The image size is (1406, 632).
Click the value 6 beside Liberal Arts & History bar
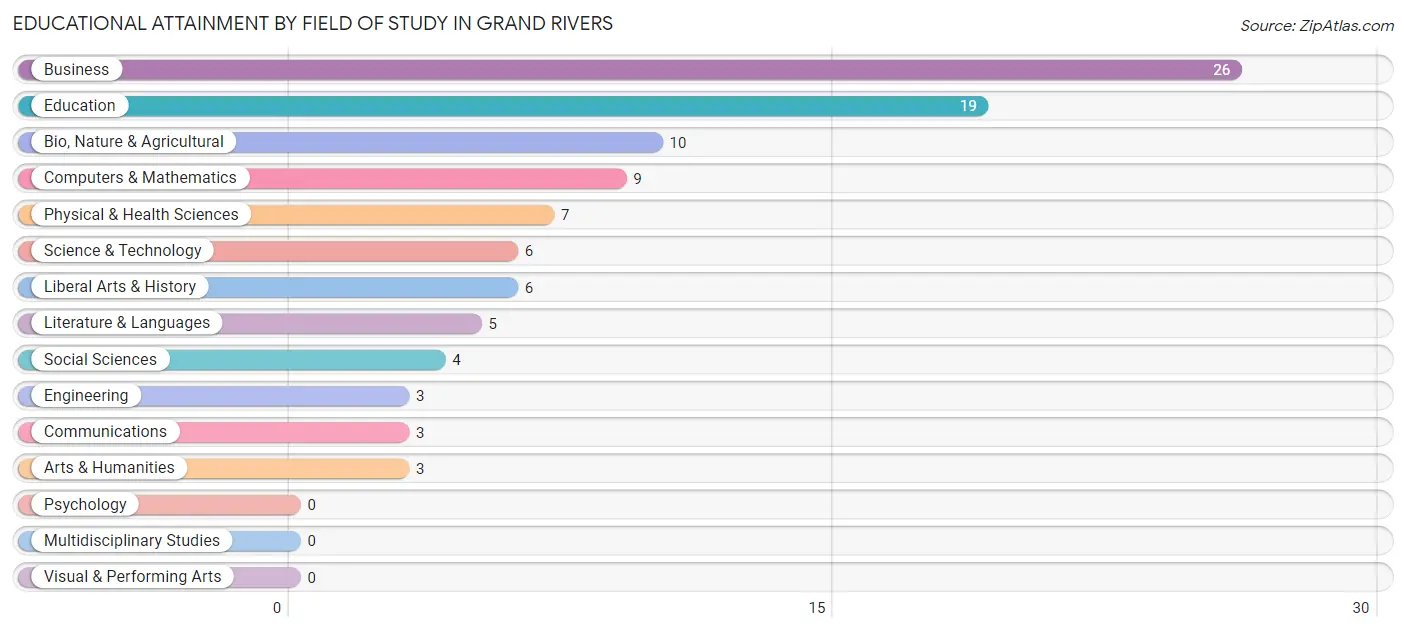[x=529, y=288]
